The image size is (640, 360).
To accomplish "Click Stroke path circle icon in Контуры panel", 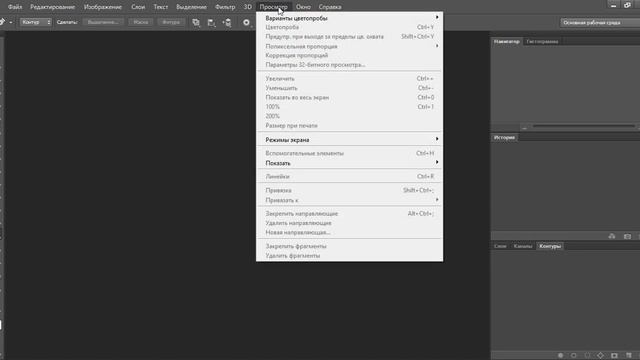I will [x=573, y=356].
